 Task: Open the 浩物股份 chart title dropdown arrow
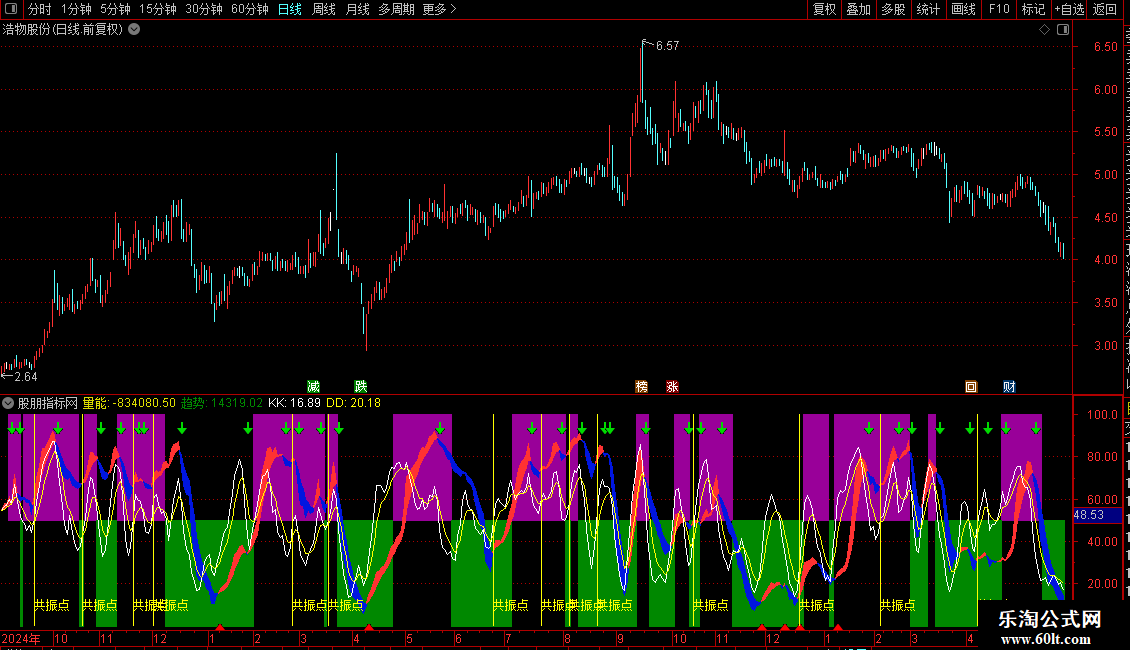tap(134, 30)
